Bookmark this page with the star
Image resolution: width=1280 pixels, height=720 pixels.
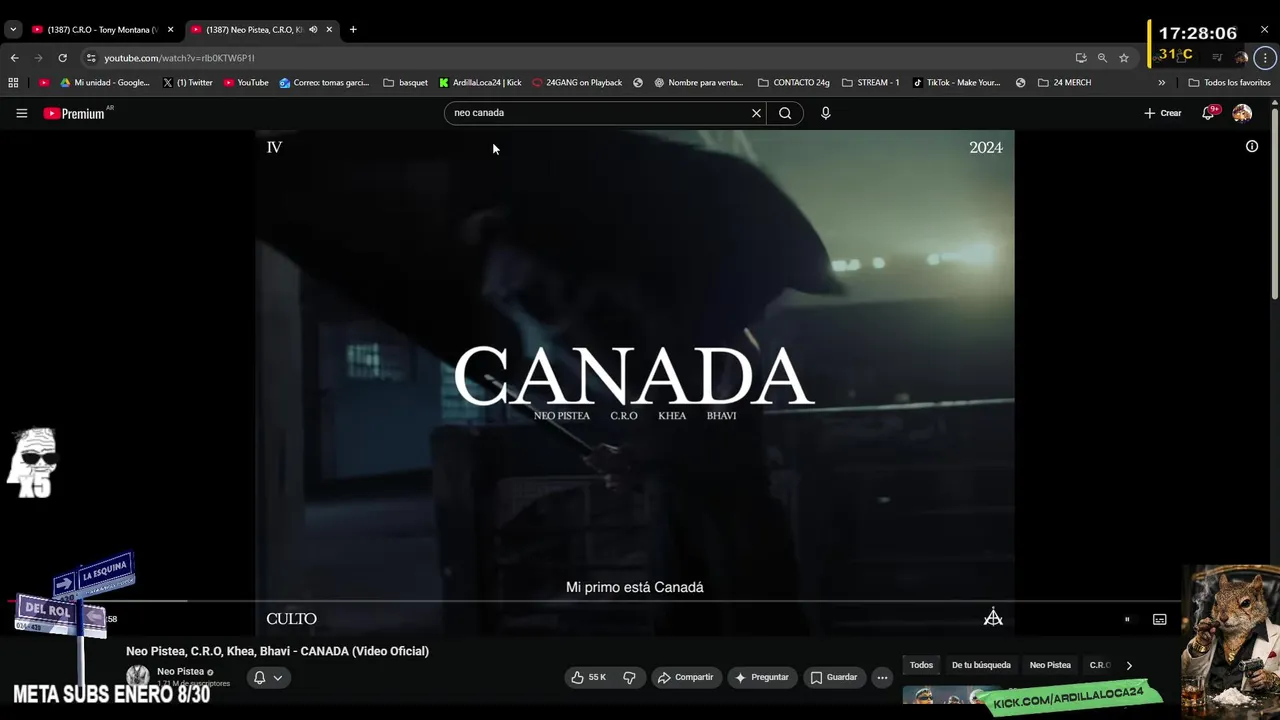click(1124, 58)
